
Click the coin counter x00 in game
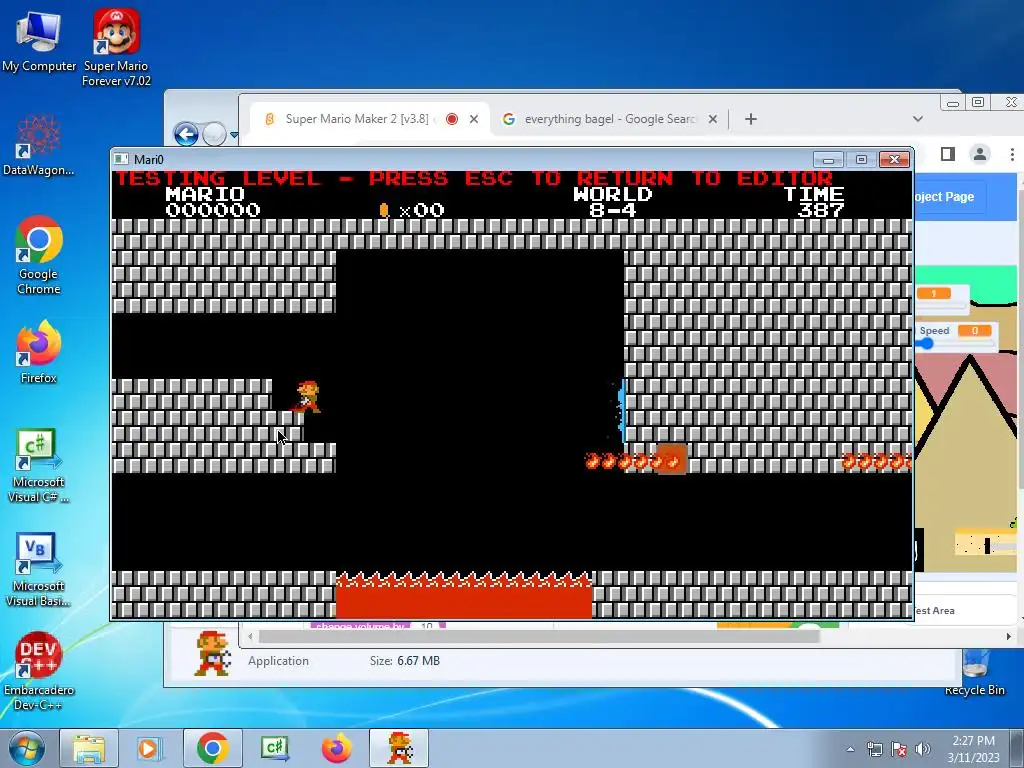coord(412,210)
